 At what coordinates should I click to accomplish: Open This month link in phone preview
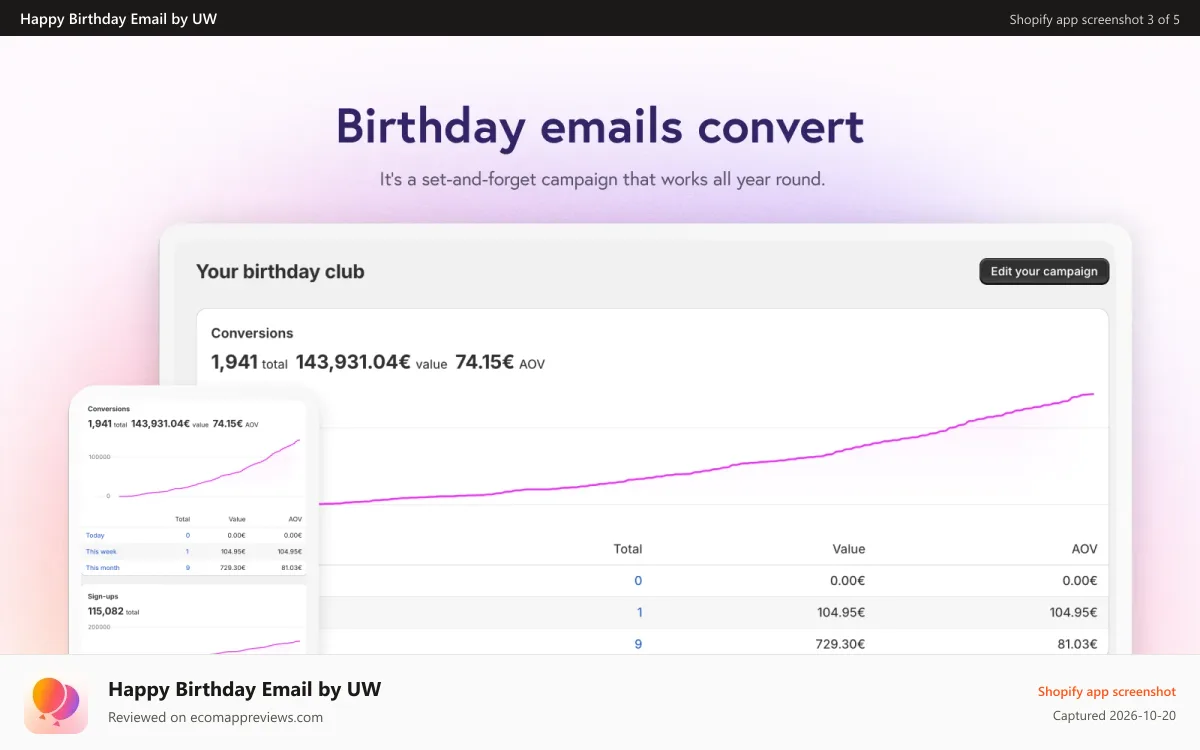[x=102, y=568]
